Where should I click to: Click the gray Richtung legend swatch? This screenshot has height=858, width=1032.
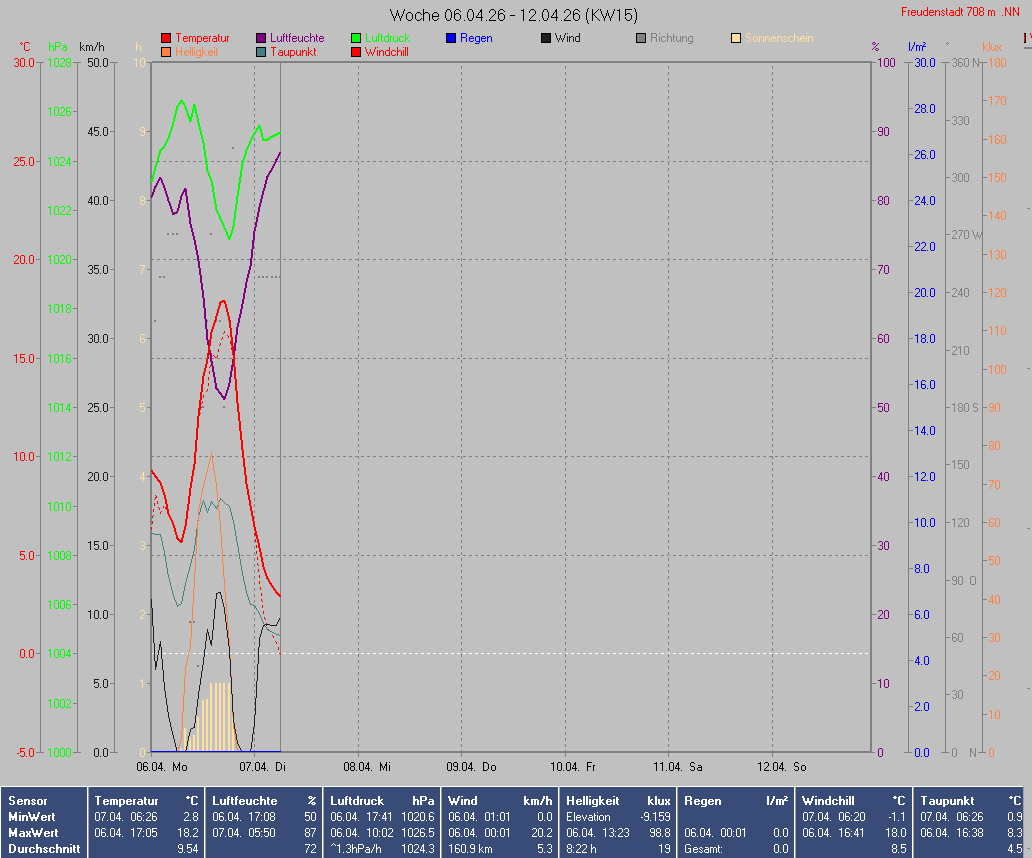[x=641, y=38]
